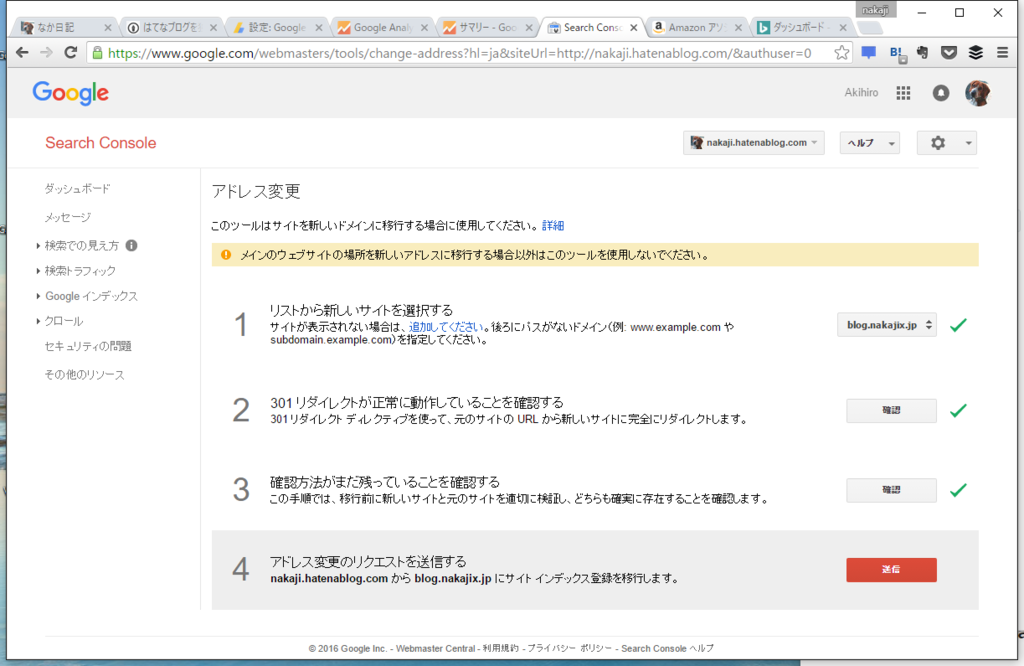Screen dimensions: 1024x666
Task: Open the Google apps grid
Action: (x=903, y=93)
